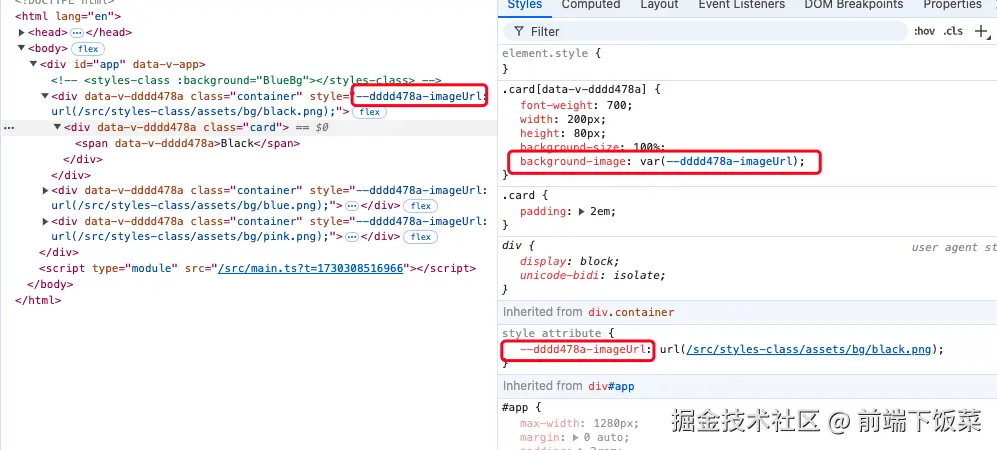This screenshot has height=450, width=997.
Task: Click the new style rule plus icon
Action: tap(980, 32)
